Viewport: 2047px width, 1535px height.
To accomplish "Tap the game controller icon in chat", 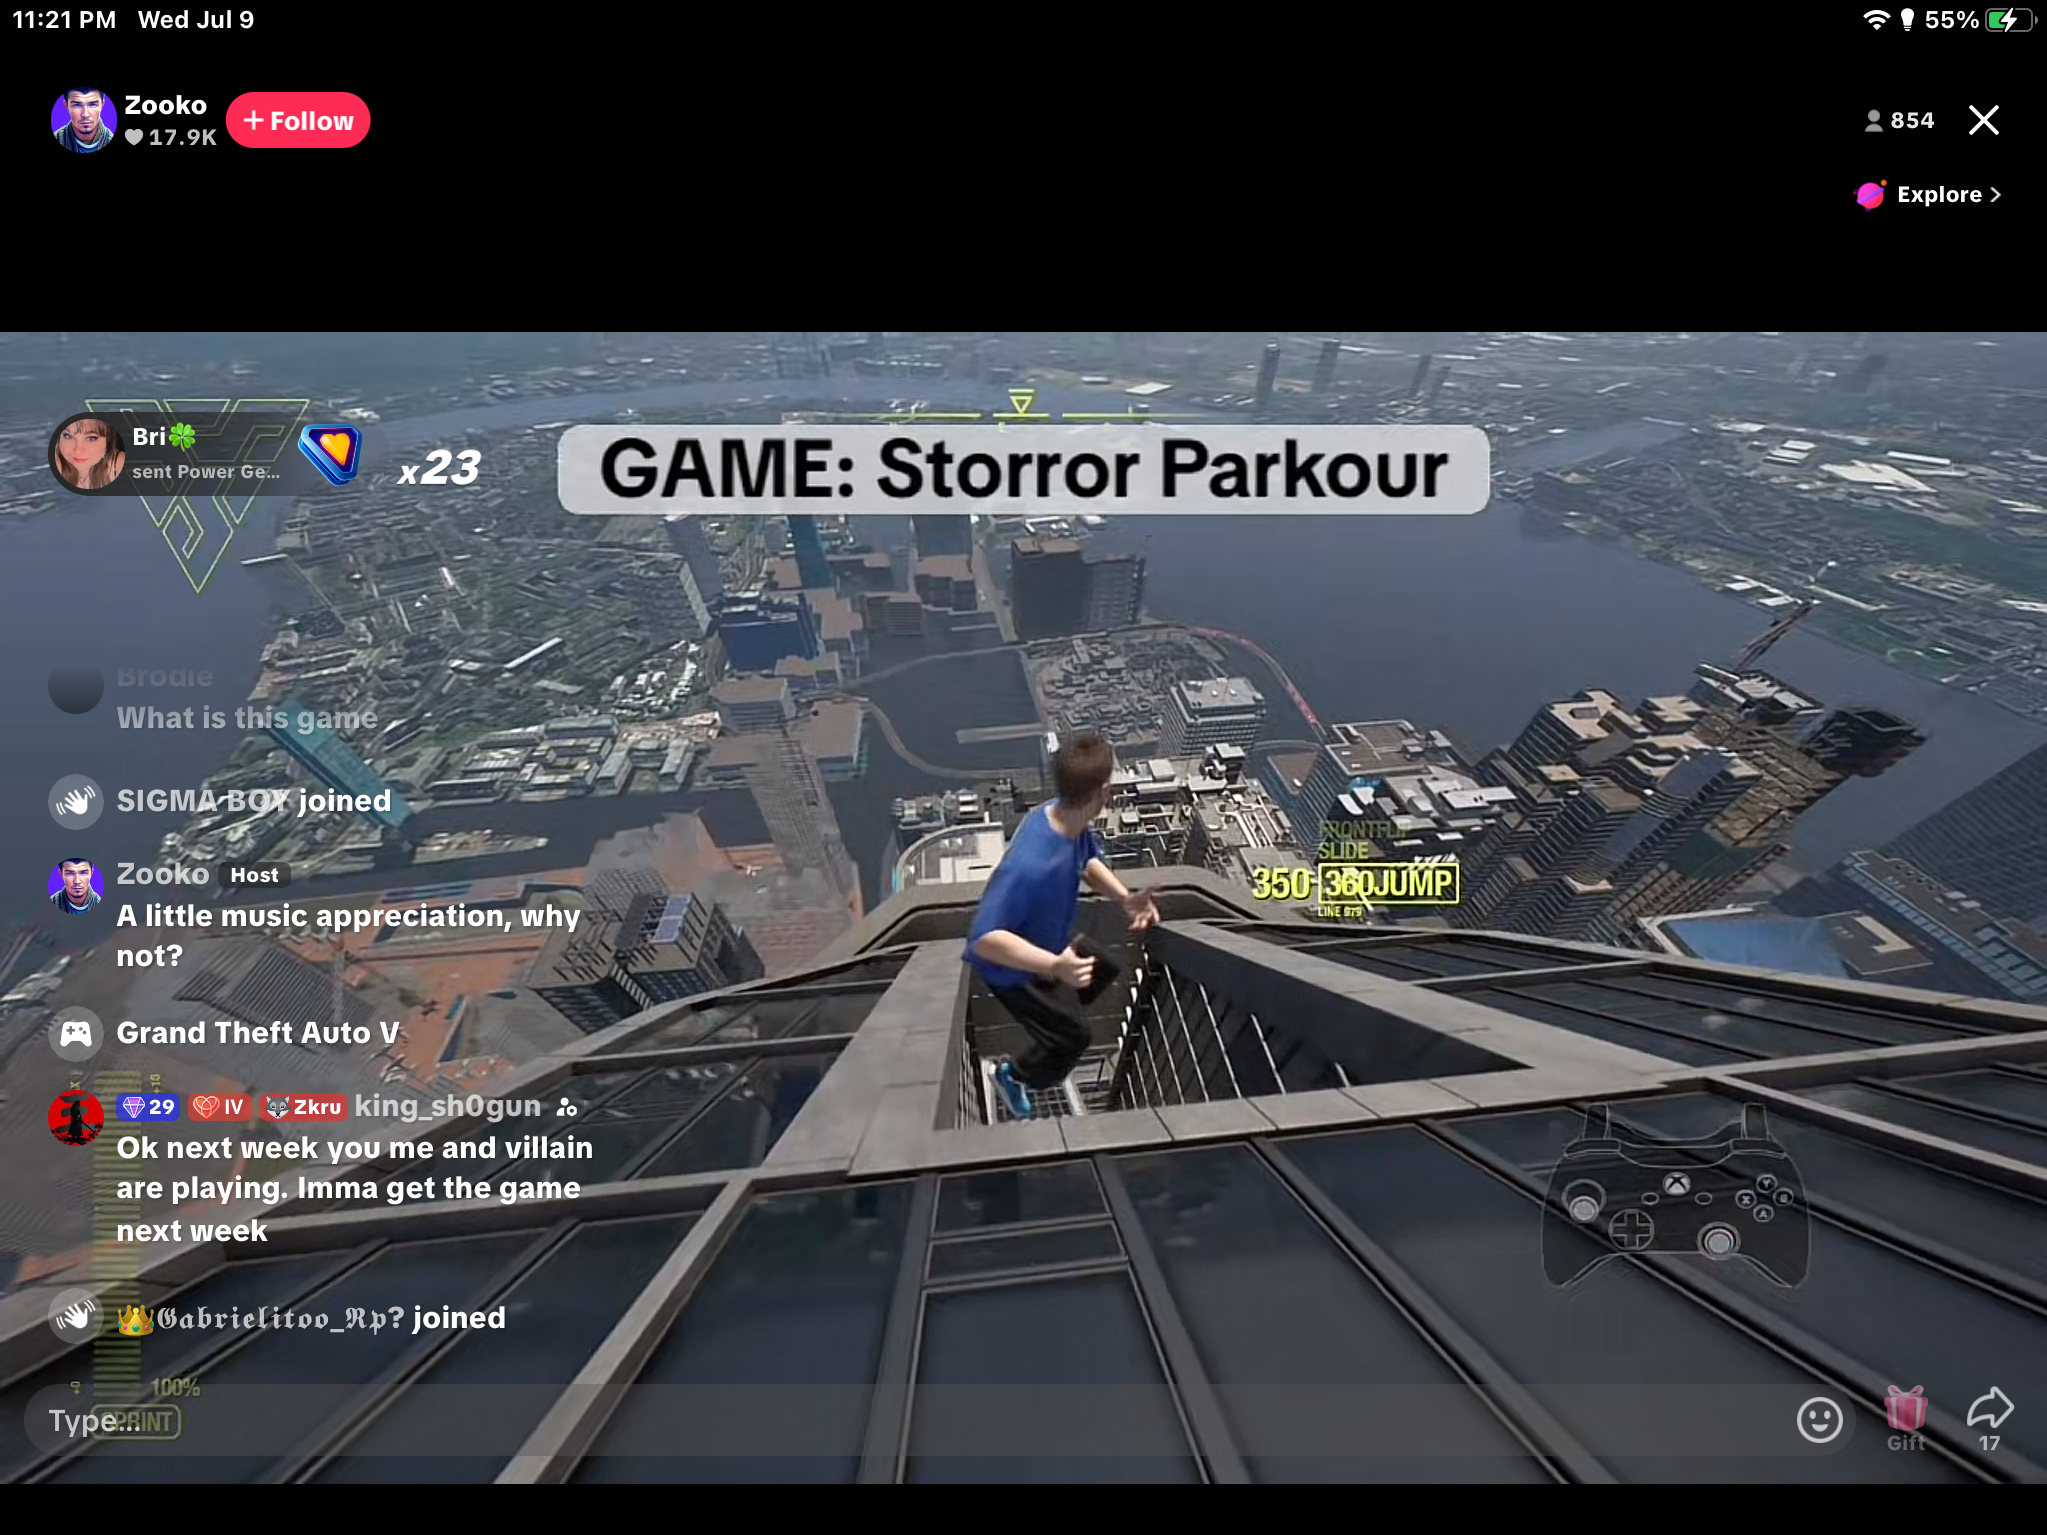I will pos(76,1033).
